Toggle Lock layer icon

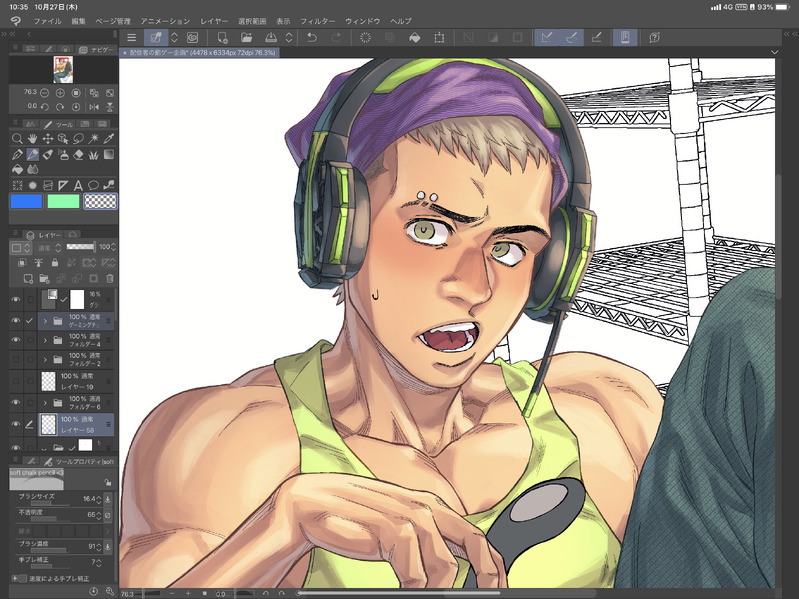(x=55, y=263)
